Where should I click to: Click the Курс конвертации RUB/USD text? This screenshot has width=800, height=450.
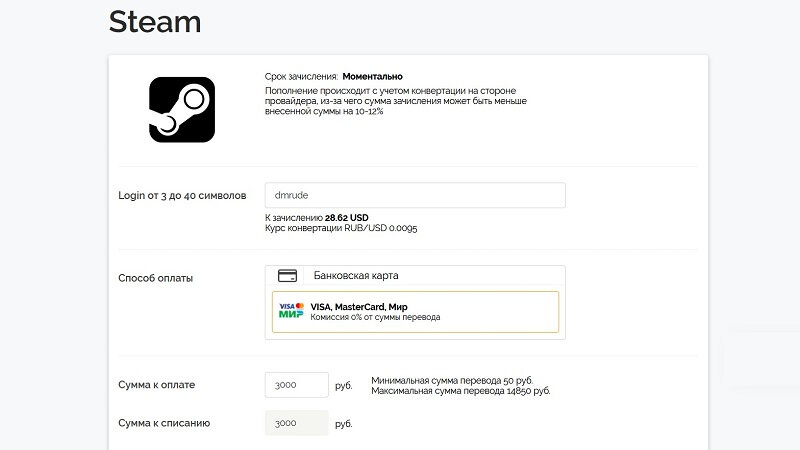341,228
